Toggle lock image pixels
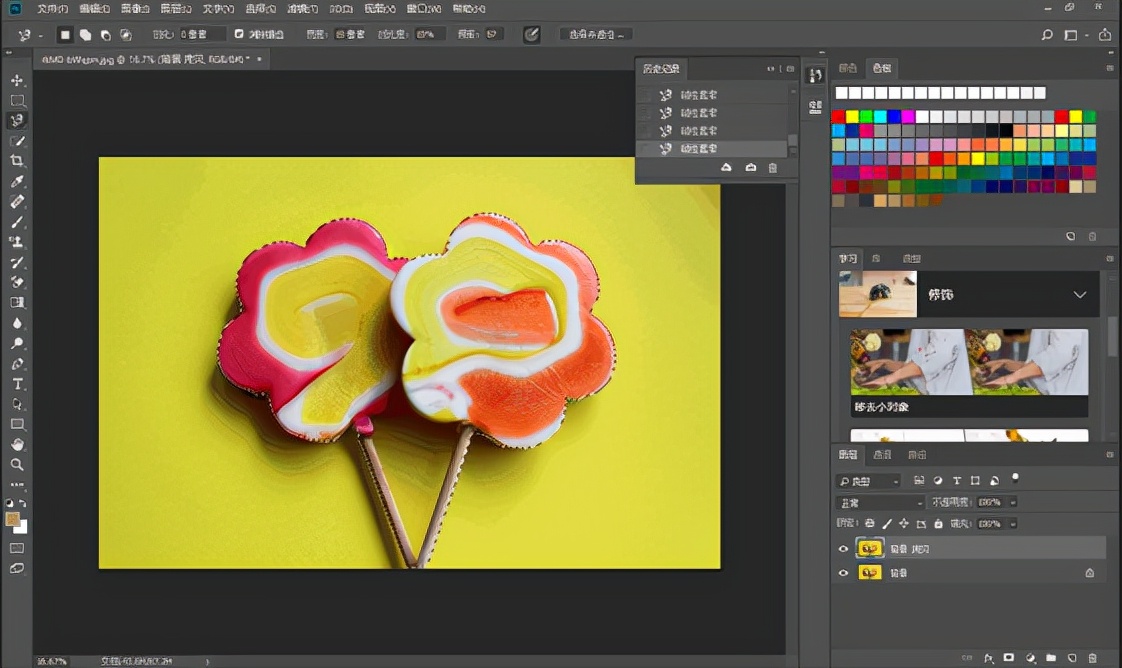This screenshot has height=668, width=1122. (887, 524)
